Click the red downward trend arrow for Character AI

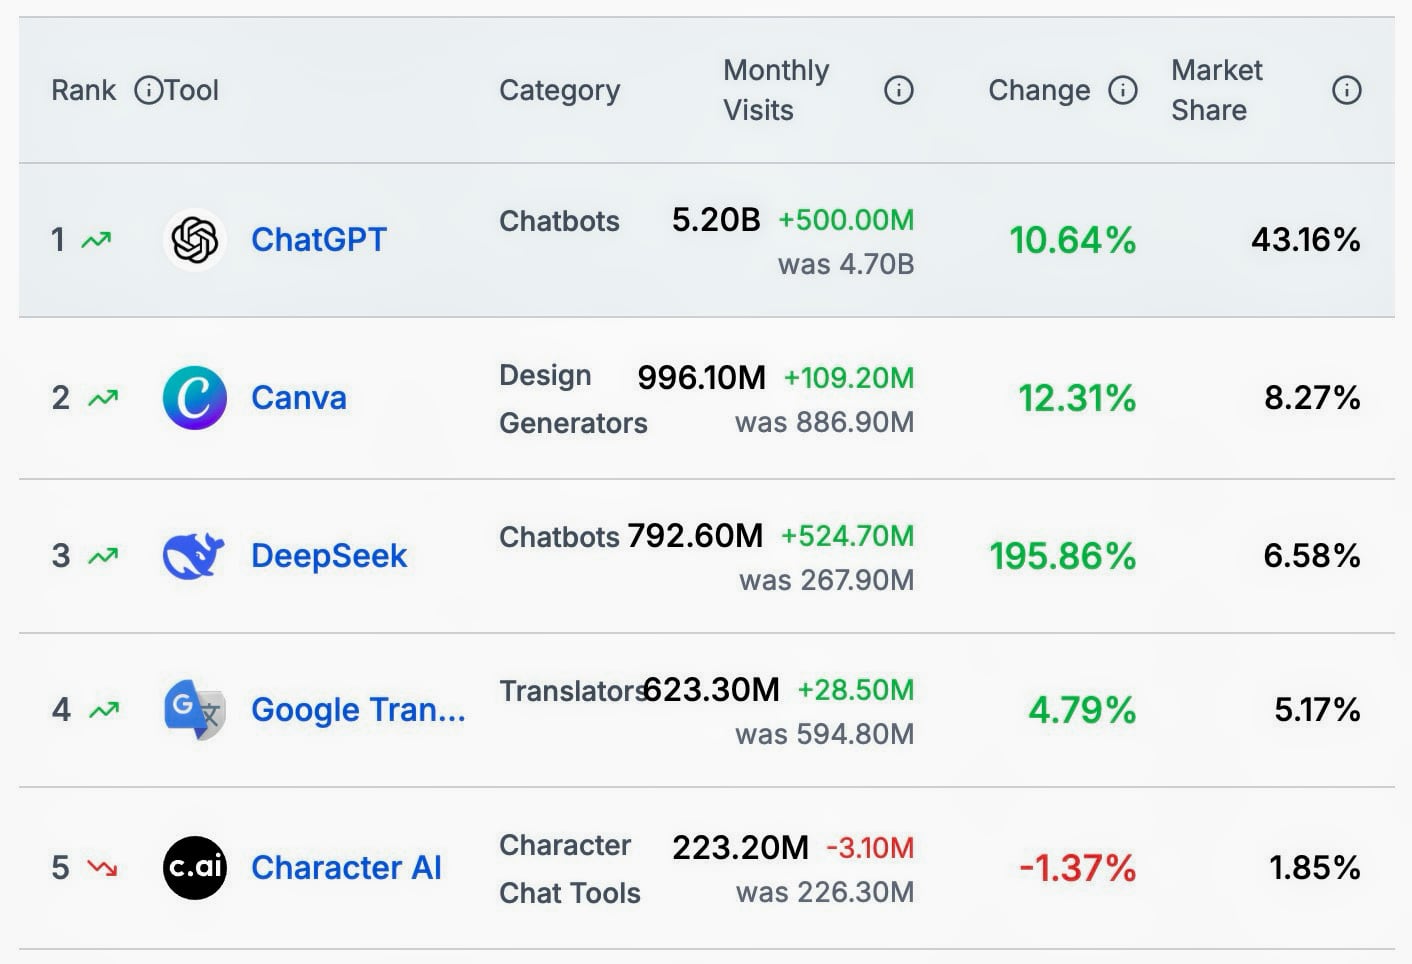pos(101,868)
